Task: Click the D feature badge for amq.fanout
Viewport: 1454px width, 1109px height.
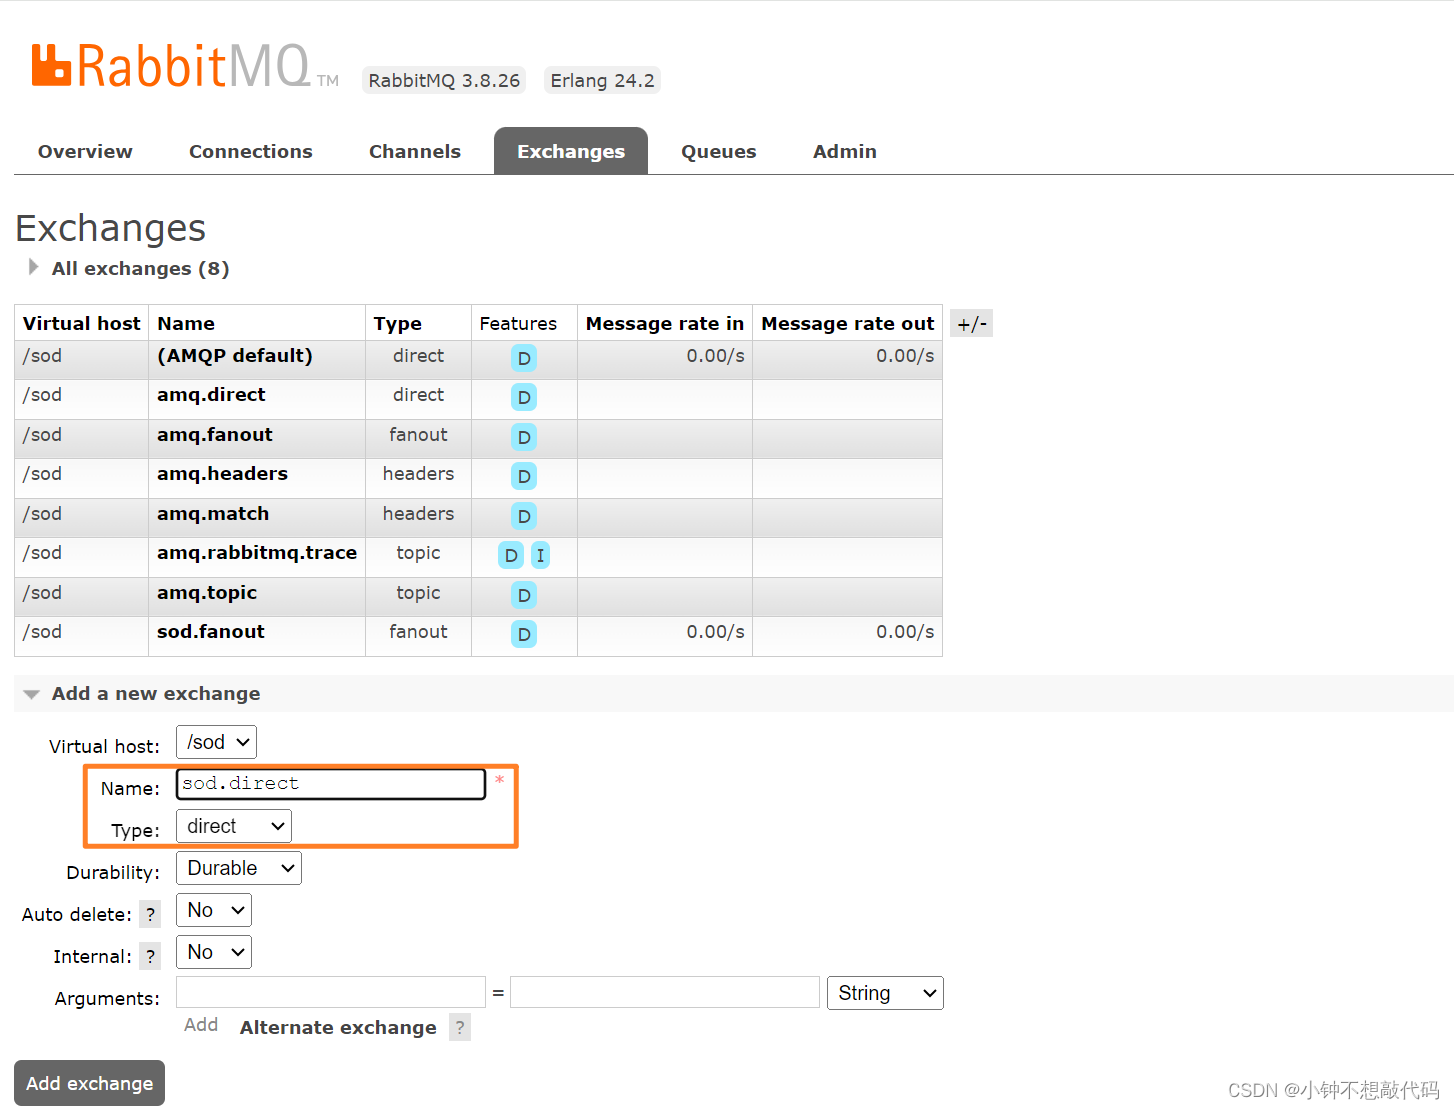Action: coord(524,437)
